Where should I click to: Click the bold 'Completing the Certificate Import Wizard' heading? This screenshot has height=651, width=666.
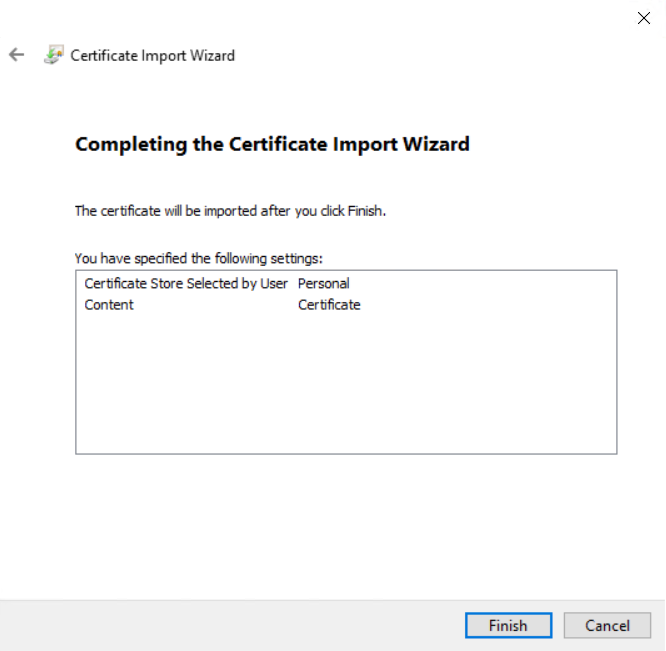(272, 144)
